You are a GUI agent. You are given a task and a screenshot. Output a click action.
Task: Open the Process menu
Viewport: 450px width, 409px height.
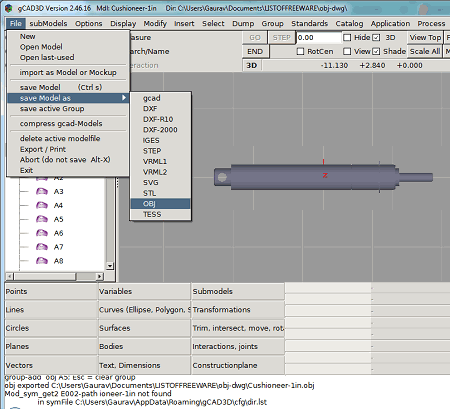coord(431,23)
